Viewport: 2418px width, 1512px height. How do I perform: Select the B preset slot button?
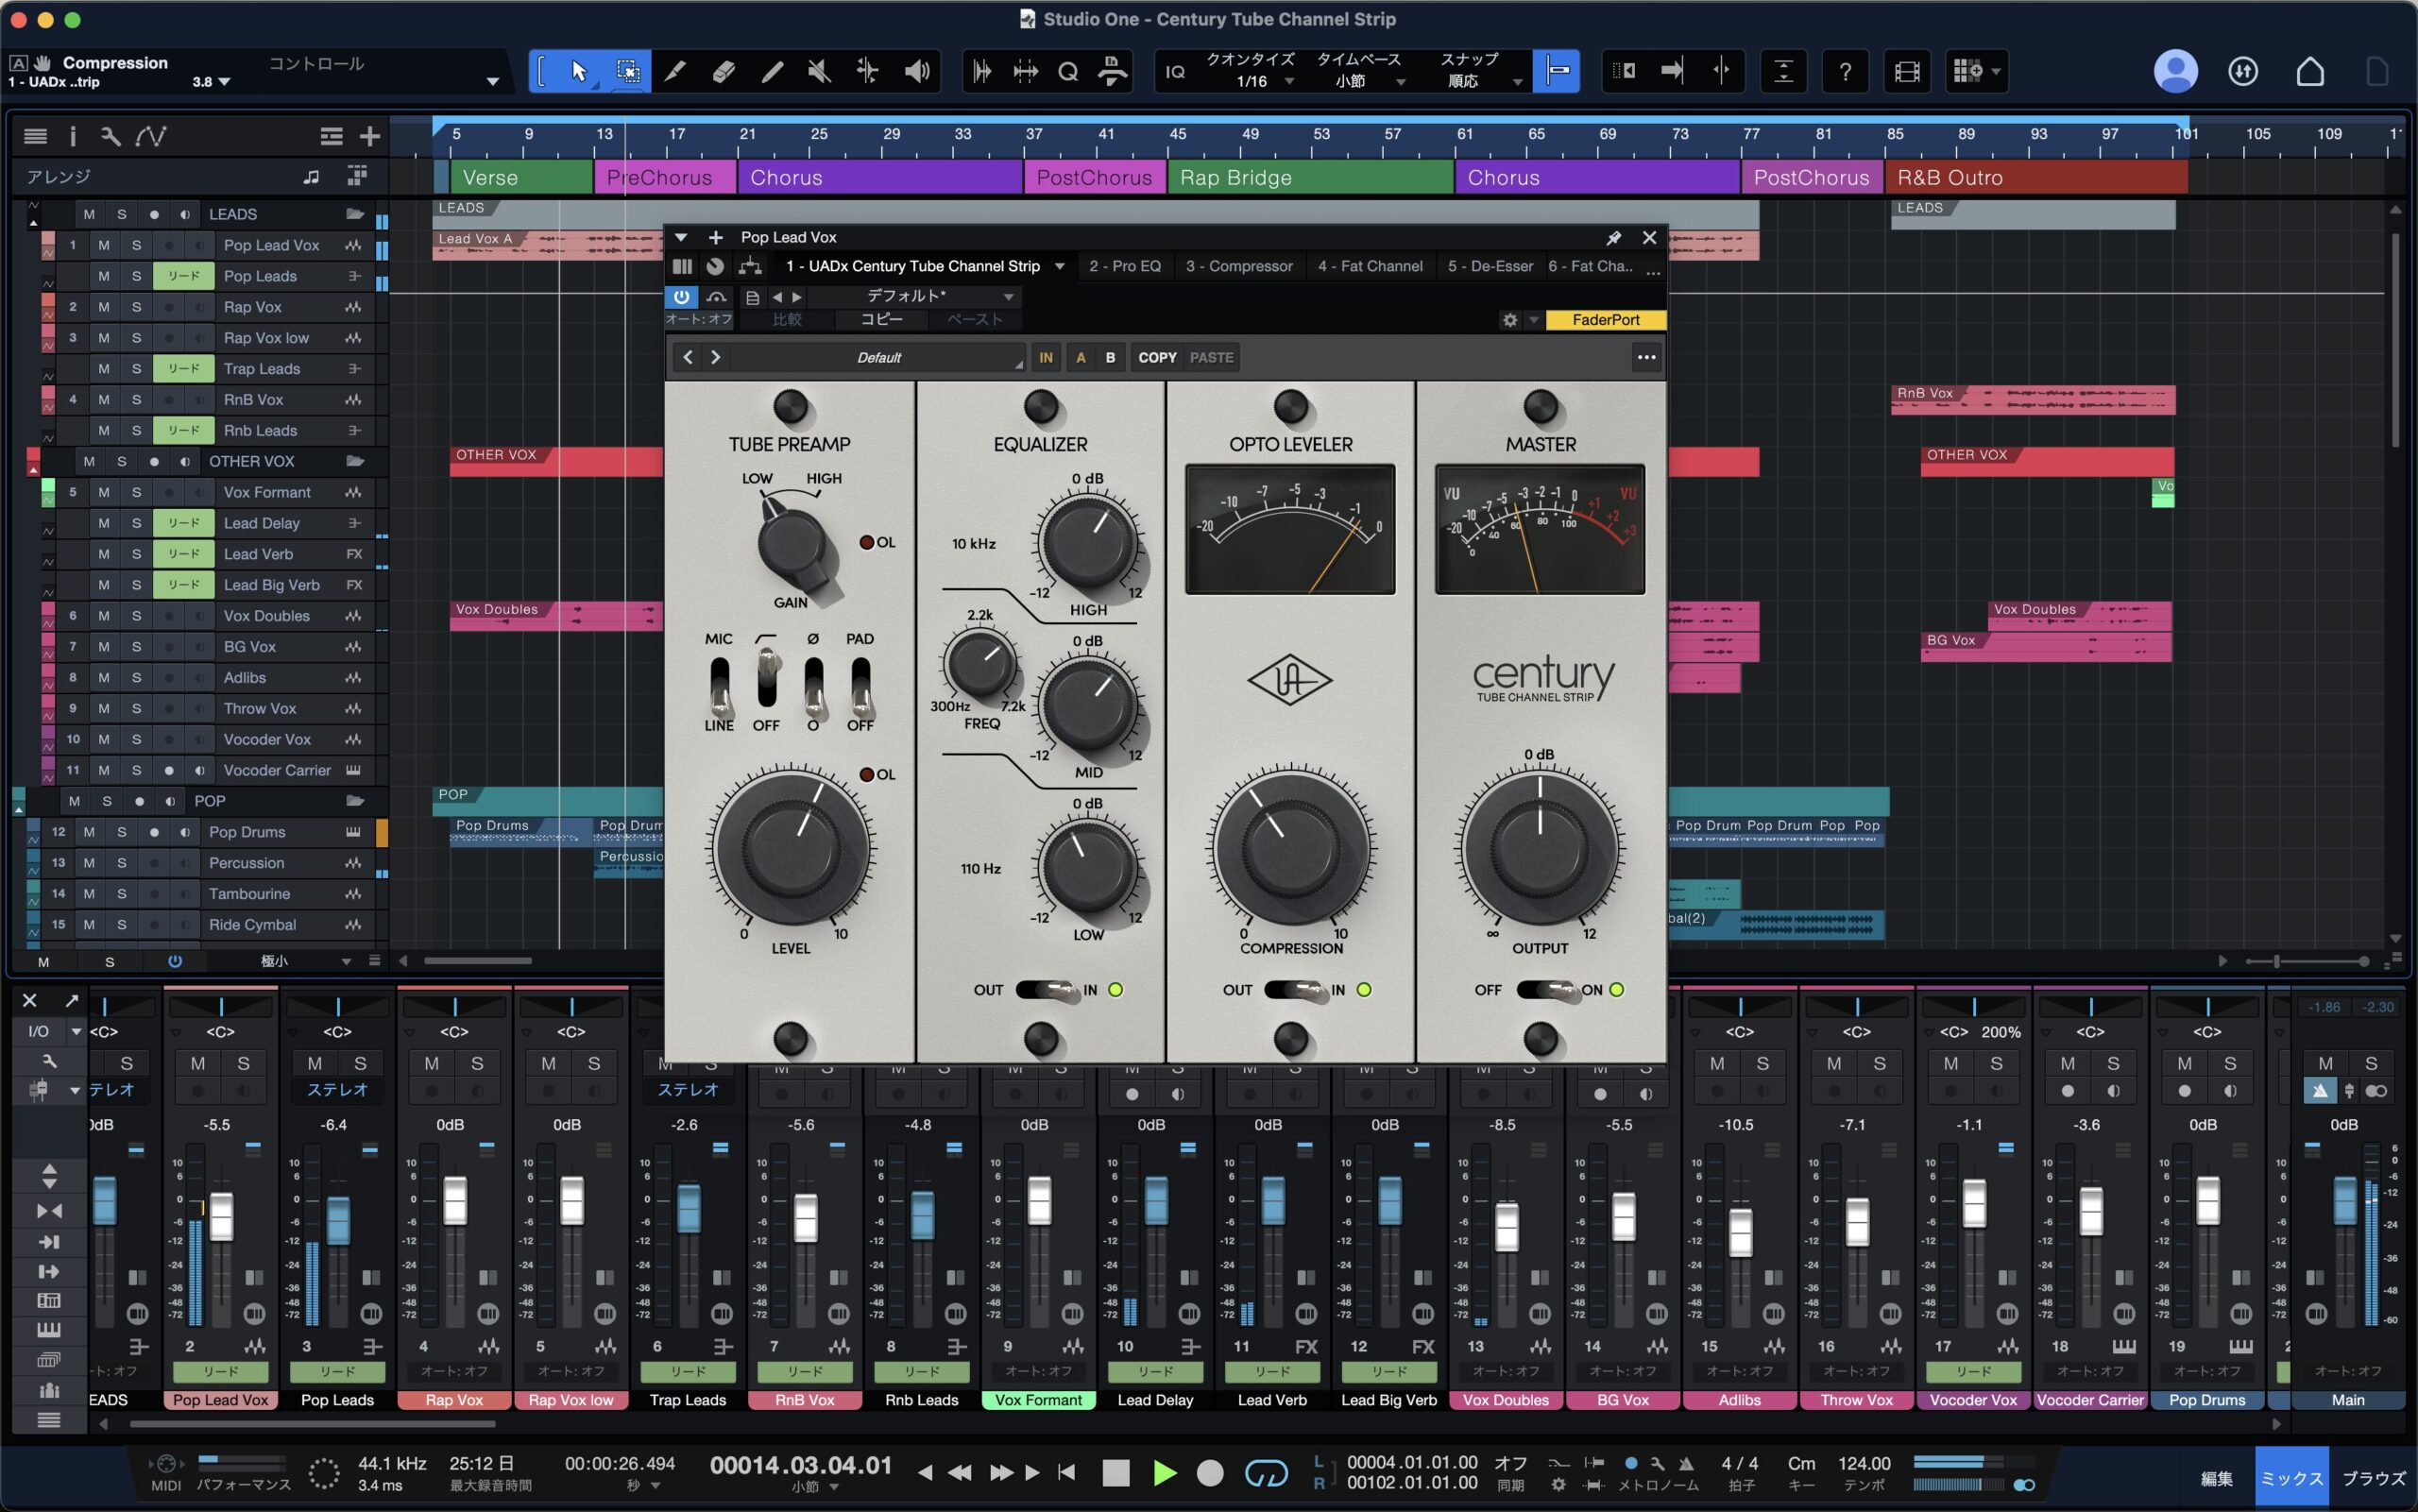[x=1110, y=357]
